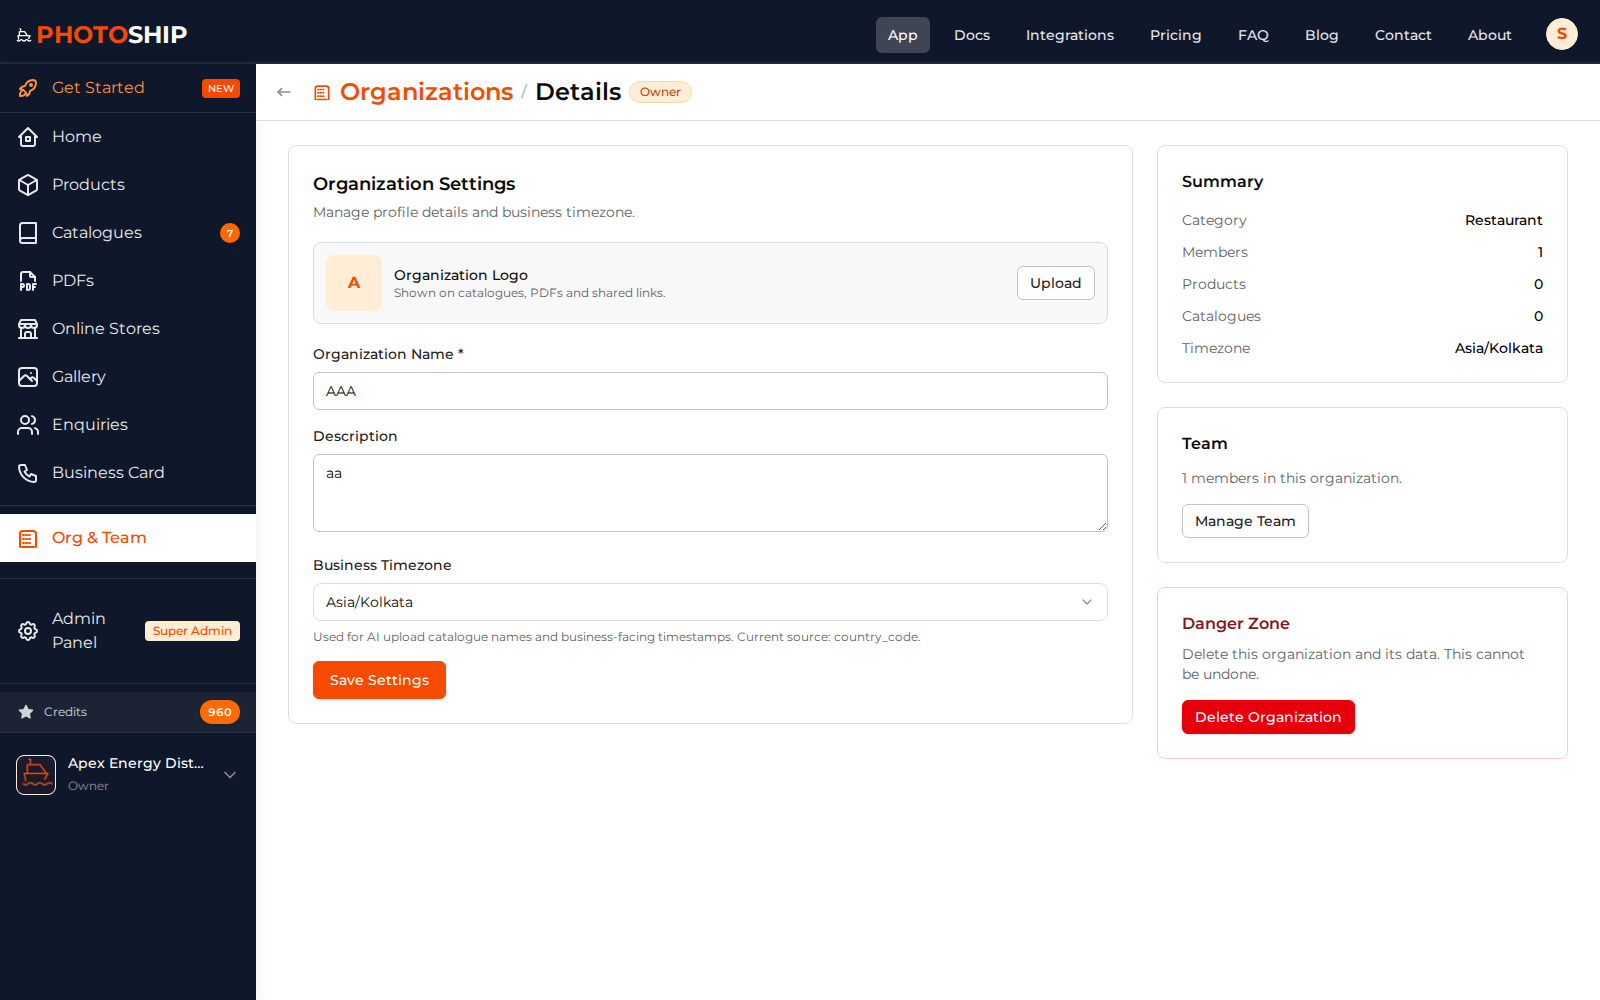Select Business Card in sidebar
This screenshot has width=1600, height=1000.
pyautogui.click(x=128, y=473)
